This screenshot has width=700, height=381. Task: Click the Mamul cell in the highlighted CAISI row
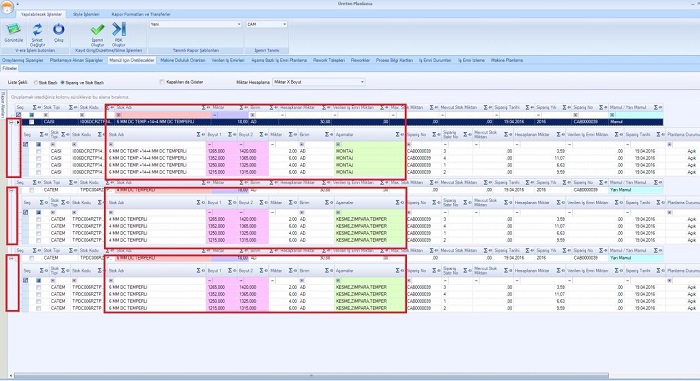coord(636,122)
